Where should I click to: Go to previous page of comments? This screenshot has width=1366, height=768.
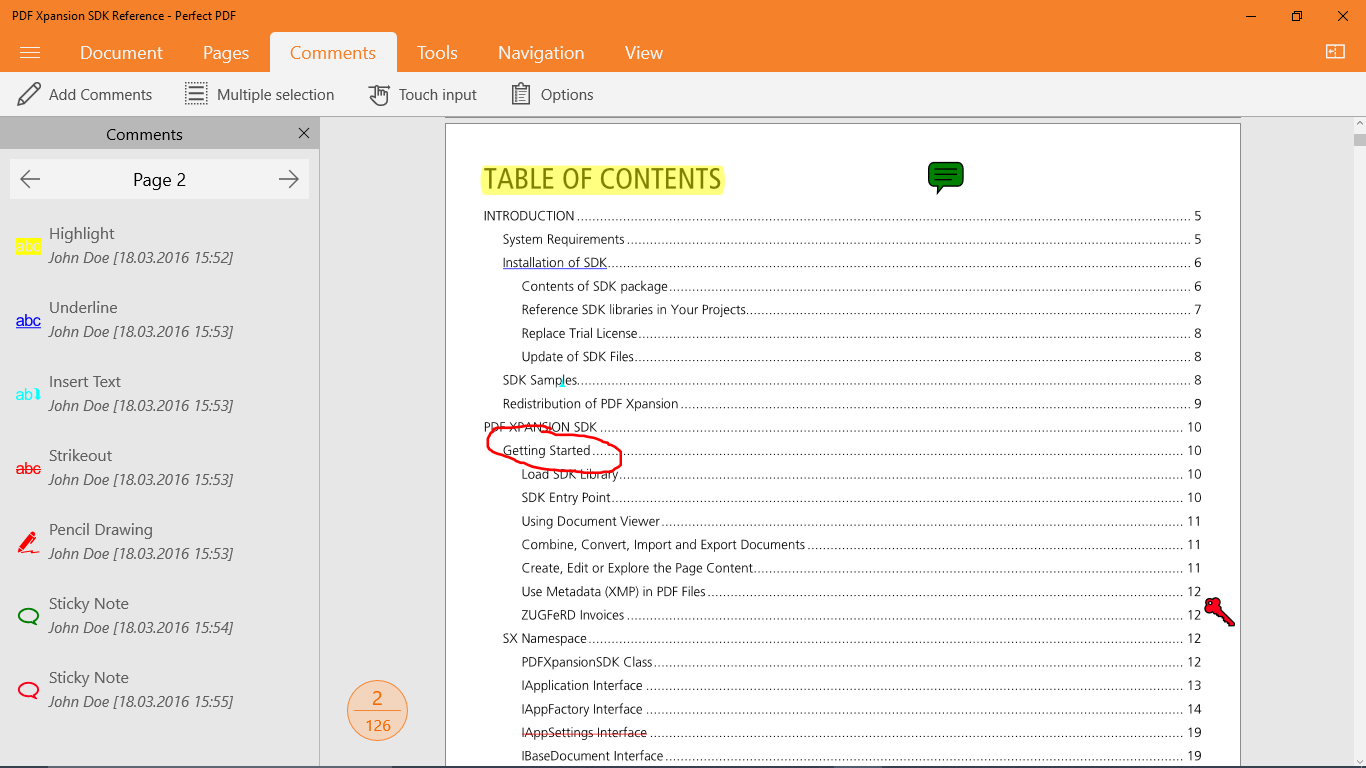(x=30, y=179)
